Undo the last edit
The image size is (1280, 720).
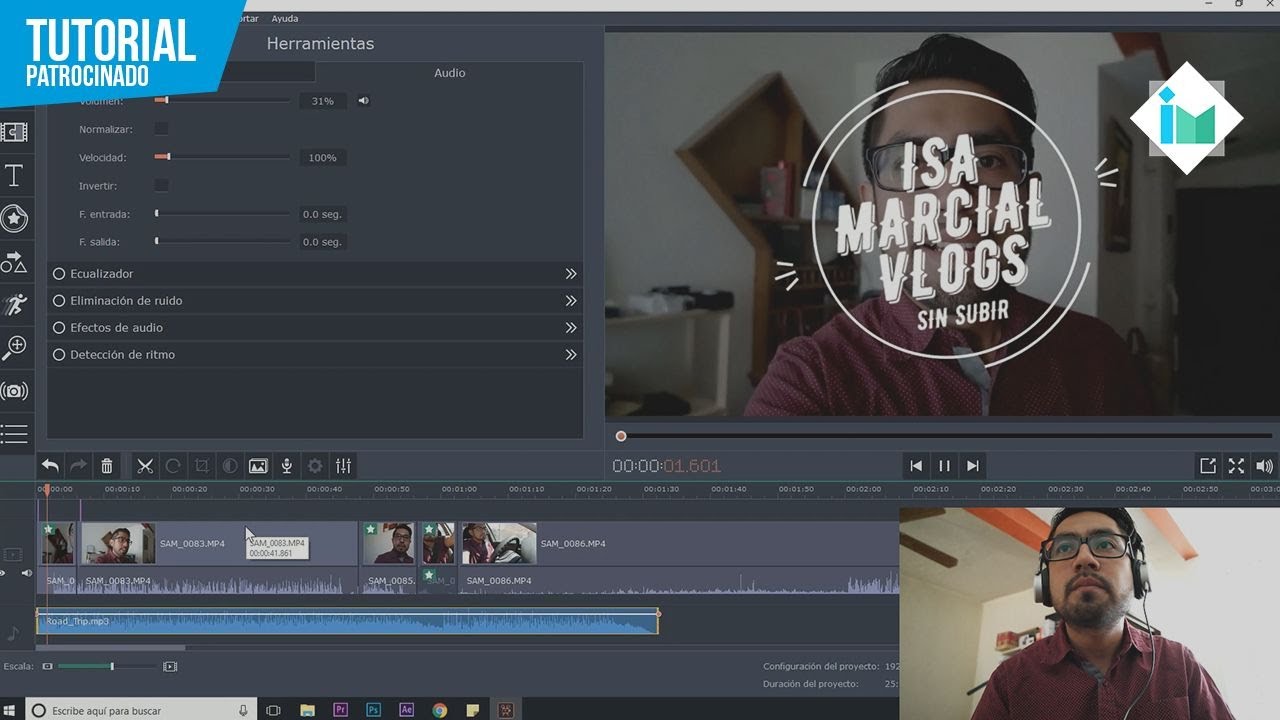[x=50, y=466]
